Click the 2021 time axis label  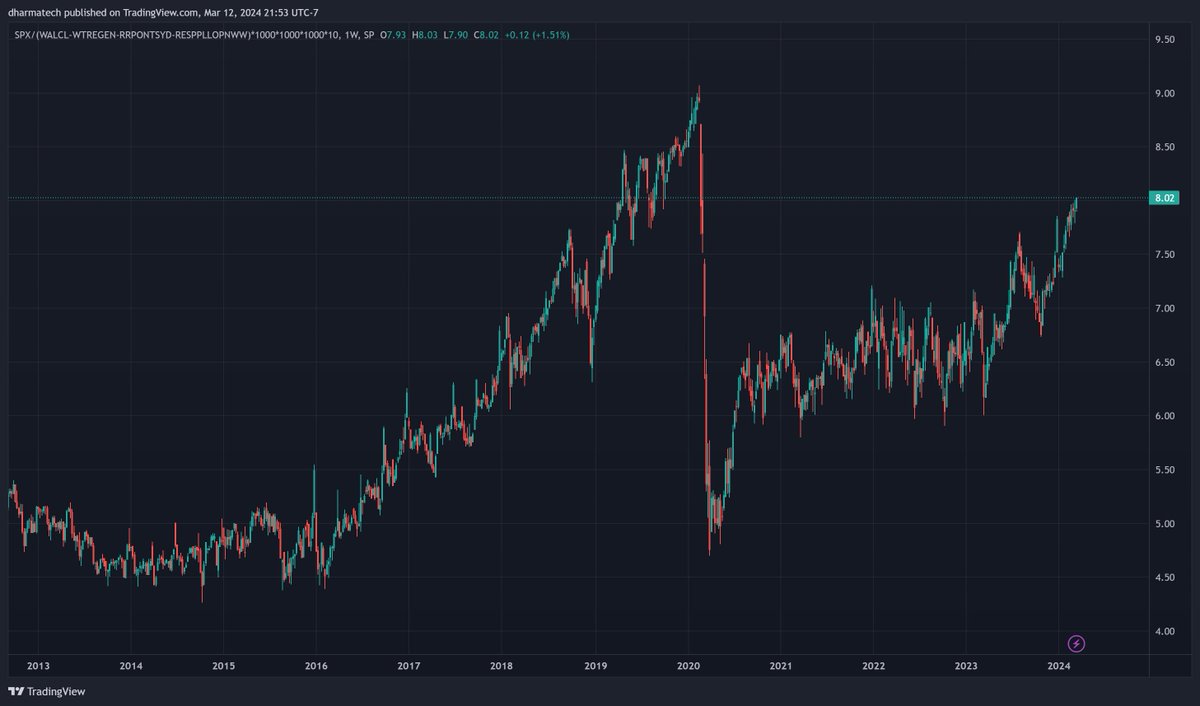coord(781,665)
